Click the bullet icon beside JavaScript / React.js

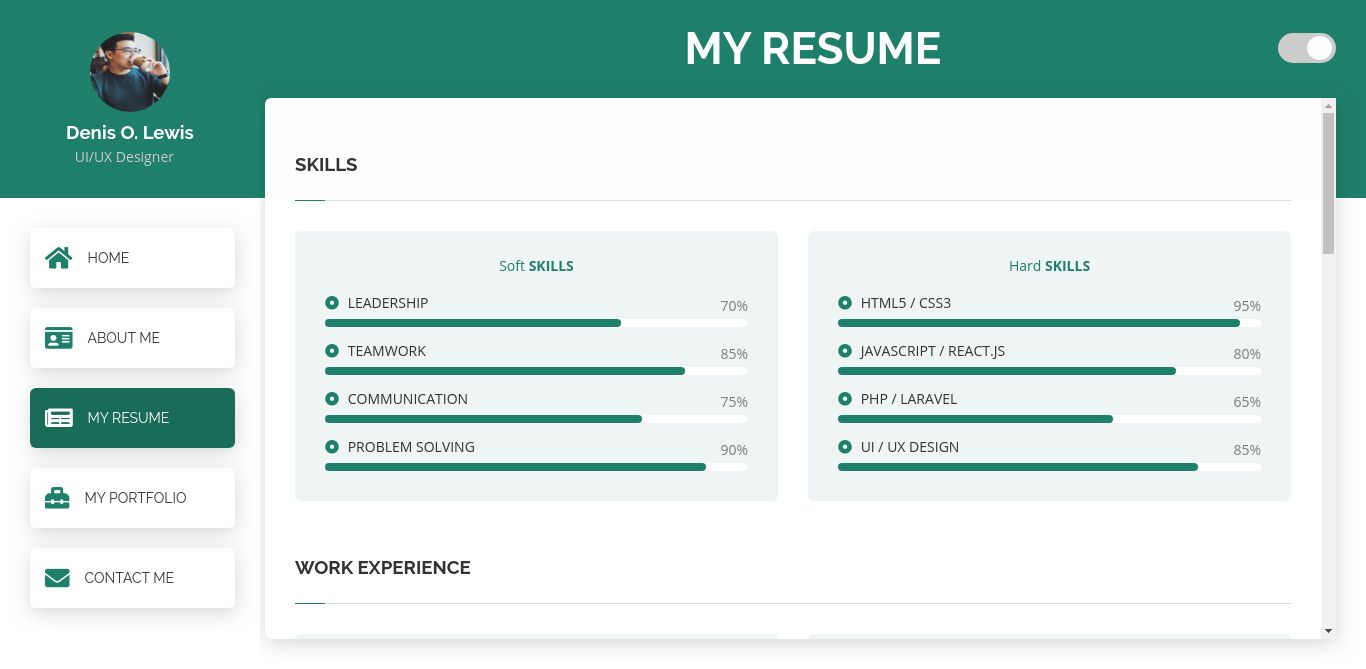click(x=845, y=351)
